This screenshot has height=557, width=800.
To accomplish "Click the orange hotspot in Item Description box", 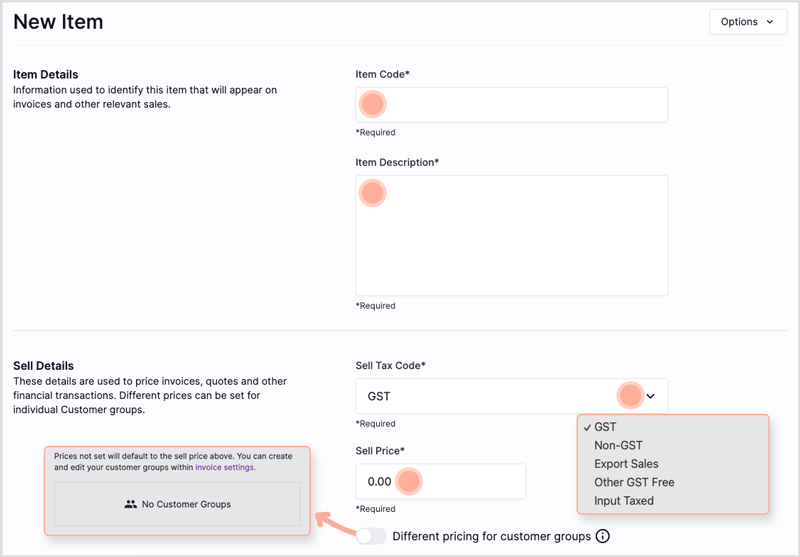I will [372, 193].
